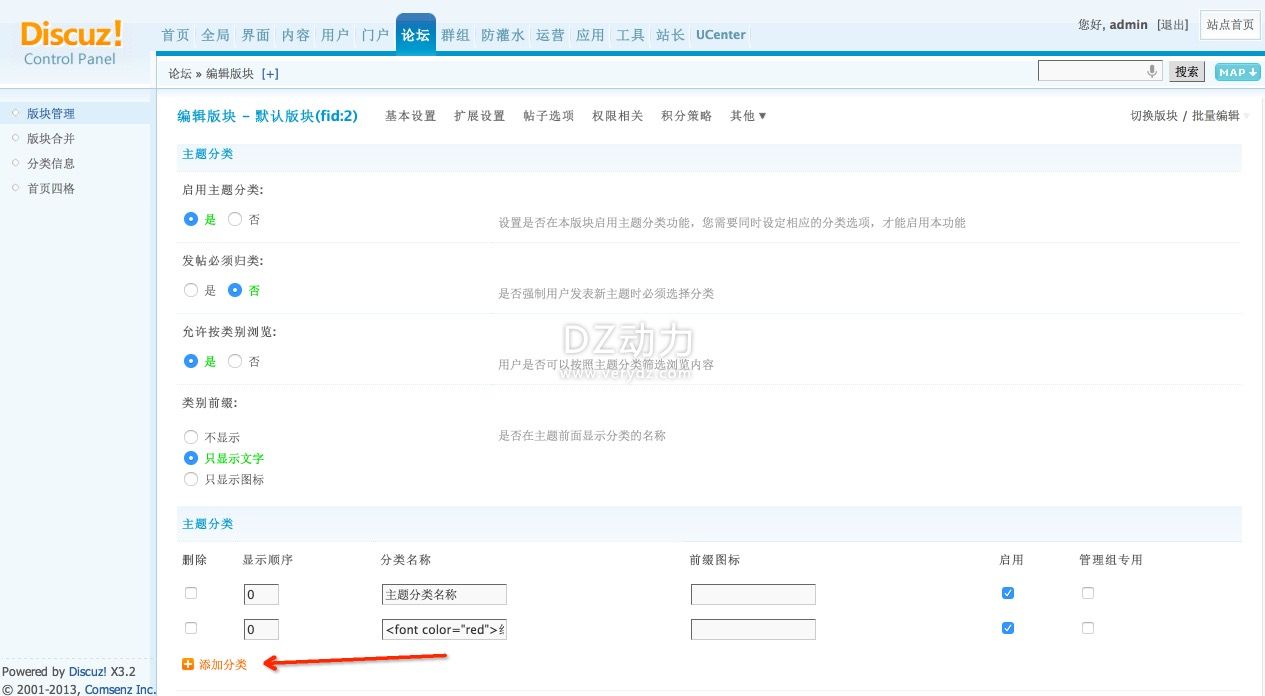Select 否 for 允许按类别浏览
The height and width of the screenshot is (696, 1265).
coord(235,361)
